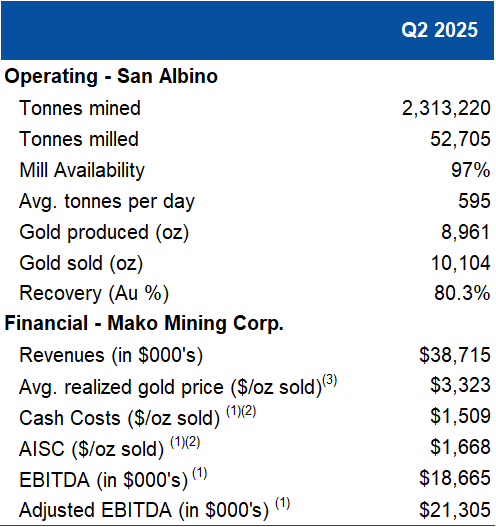Click the Tonnes milled value 52,705
The height and width of the screenshot is (527, 496).
[460, 139]
